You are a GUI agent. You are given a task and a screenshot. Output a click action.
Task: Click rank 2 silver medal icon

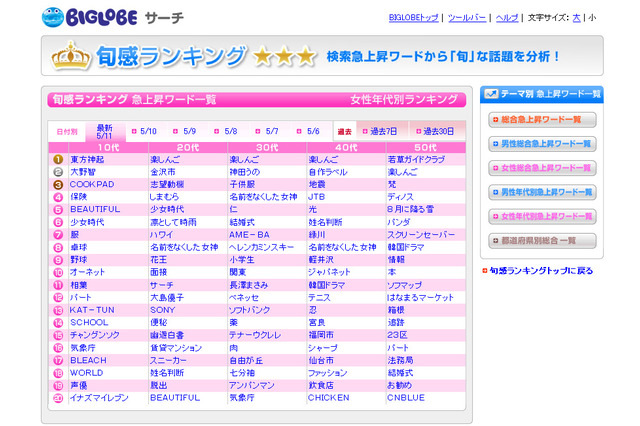coord(58,172)
